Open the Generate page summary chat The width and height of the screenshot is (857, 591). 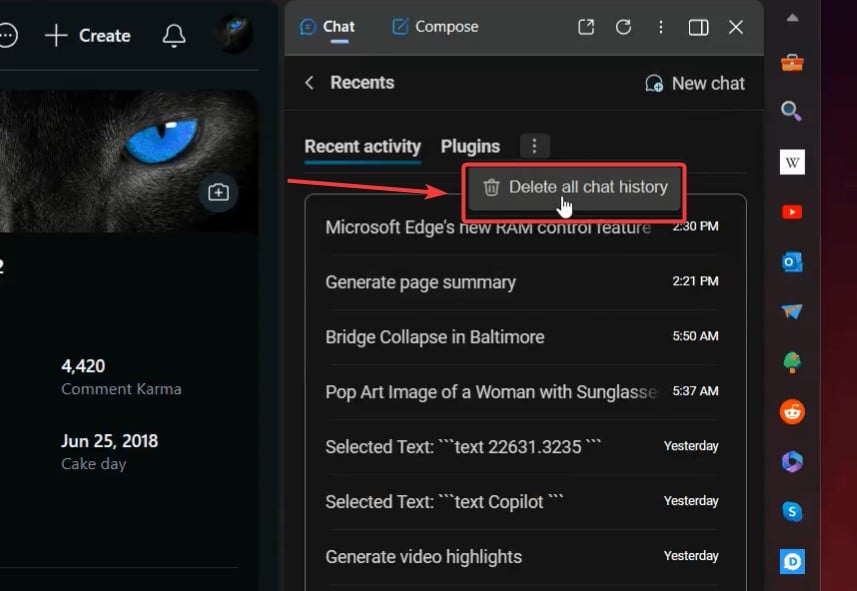click(522, 282)
